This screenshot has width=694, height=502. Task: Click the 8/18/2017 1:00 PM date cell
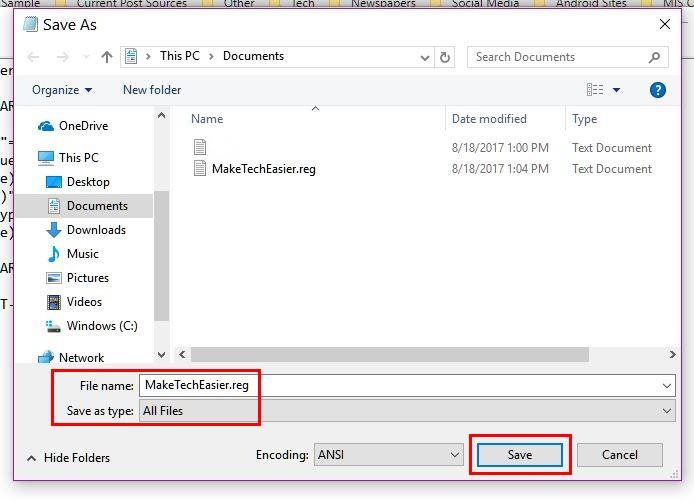coord(500,147)
